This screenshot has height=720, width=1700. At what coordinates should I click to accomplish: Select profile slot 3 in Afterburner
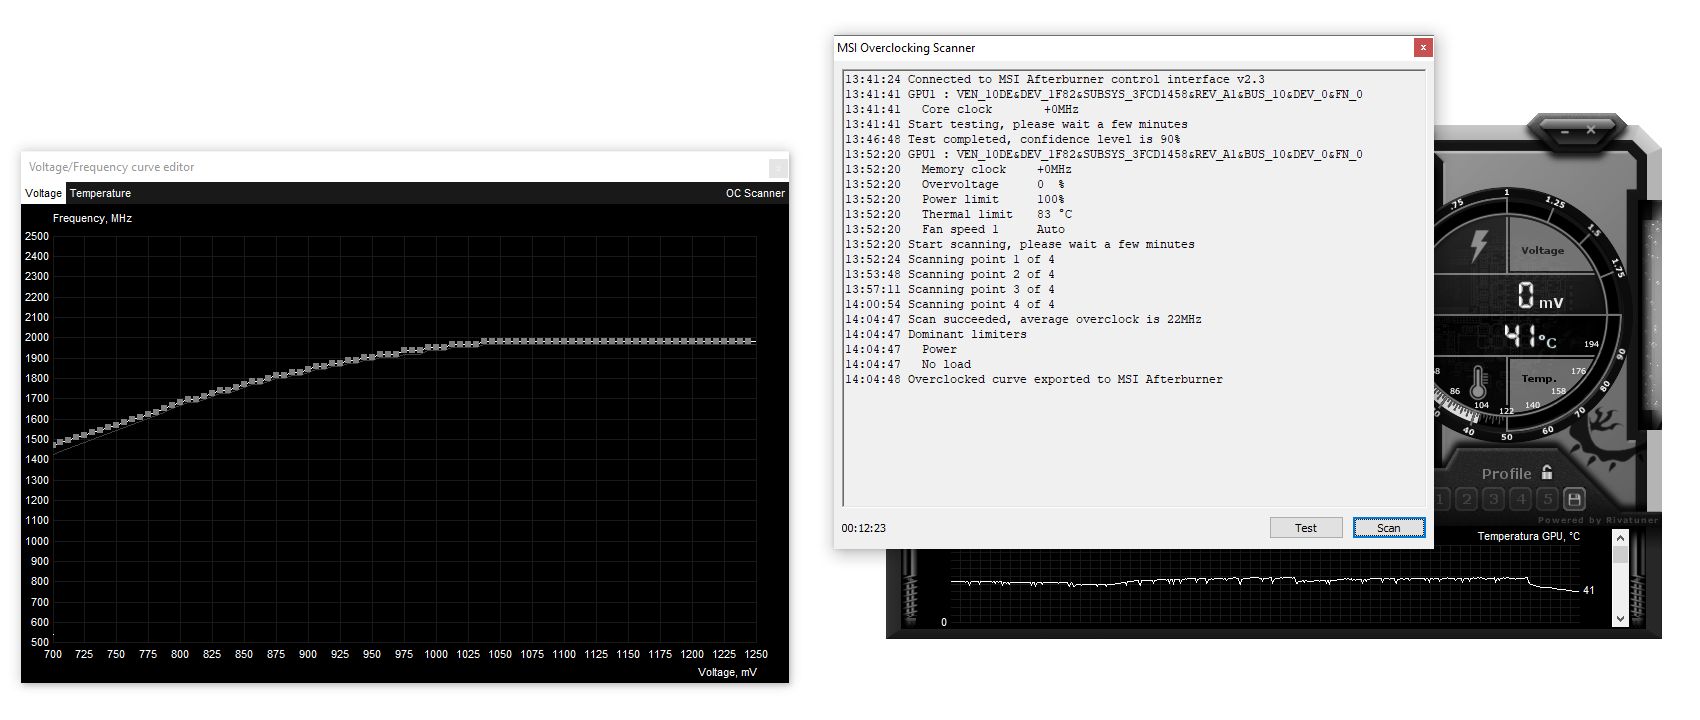pos(1494,499)
